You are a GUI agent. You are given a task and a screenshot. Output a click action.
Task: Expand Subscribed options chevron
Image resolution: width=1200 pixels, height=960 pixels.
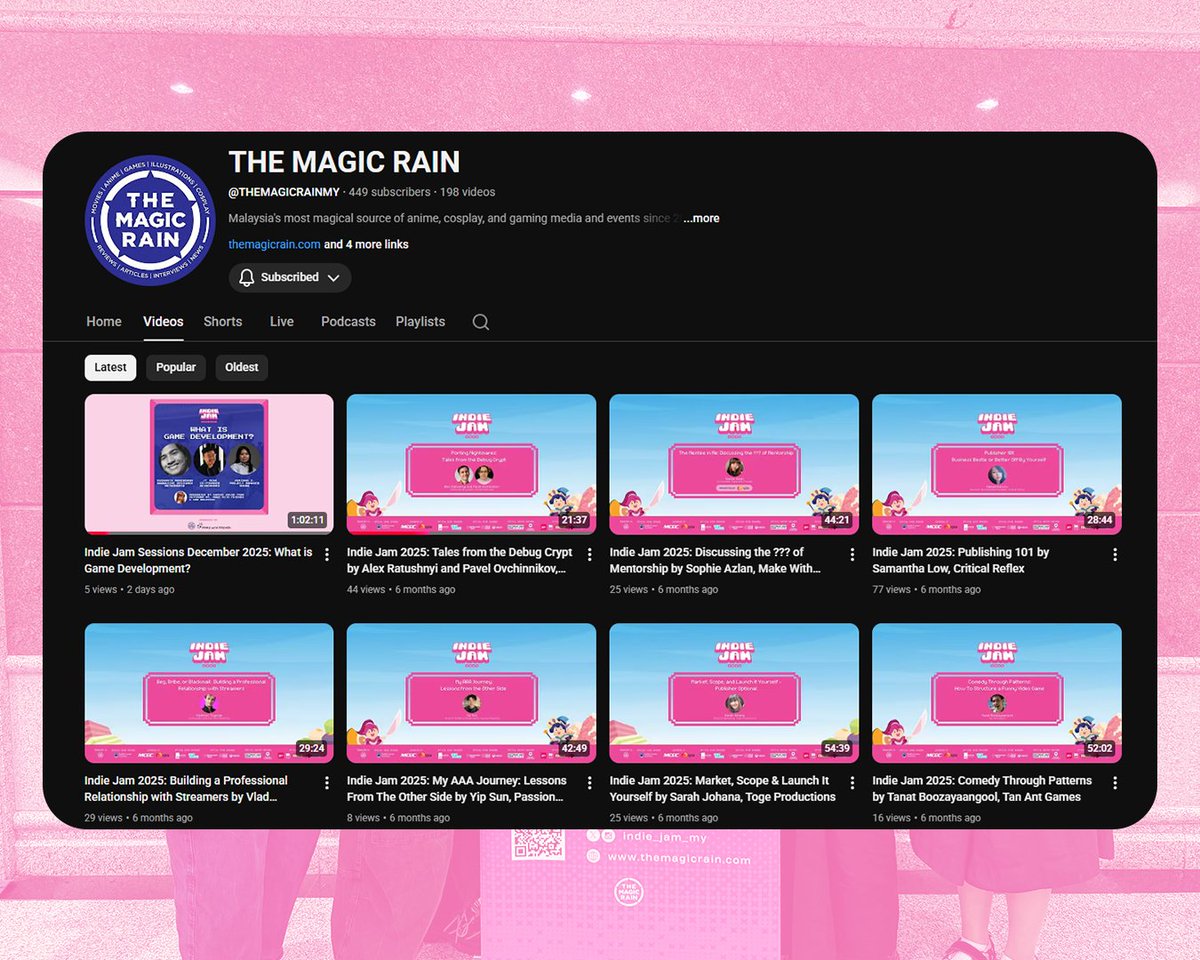click(x=333, y=277)
